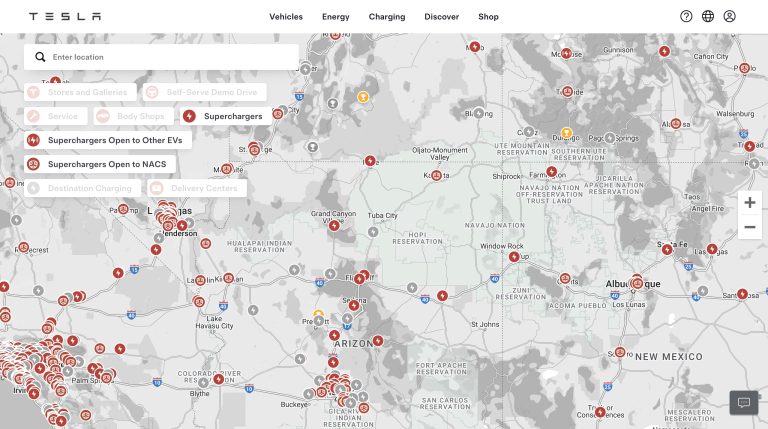Select the gray pin at Blanding
768x429 pixels.
pos(479,113)
